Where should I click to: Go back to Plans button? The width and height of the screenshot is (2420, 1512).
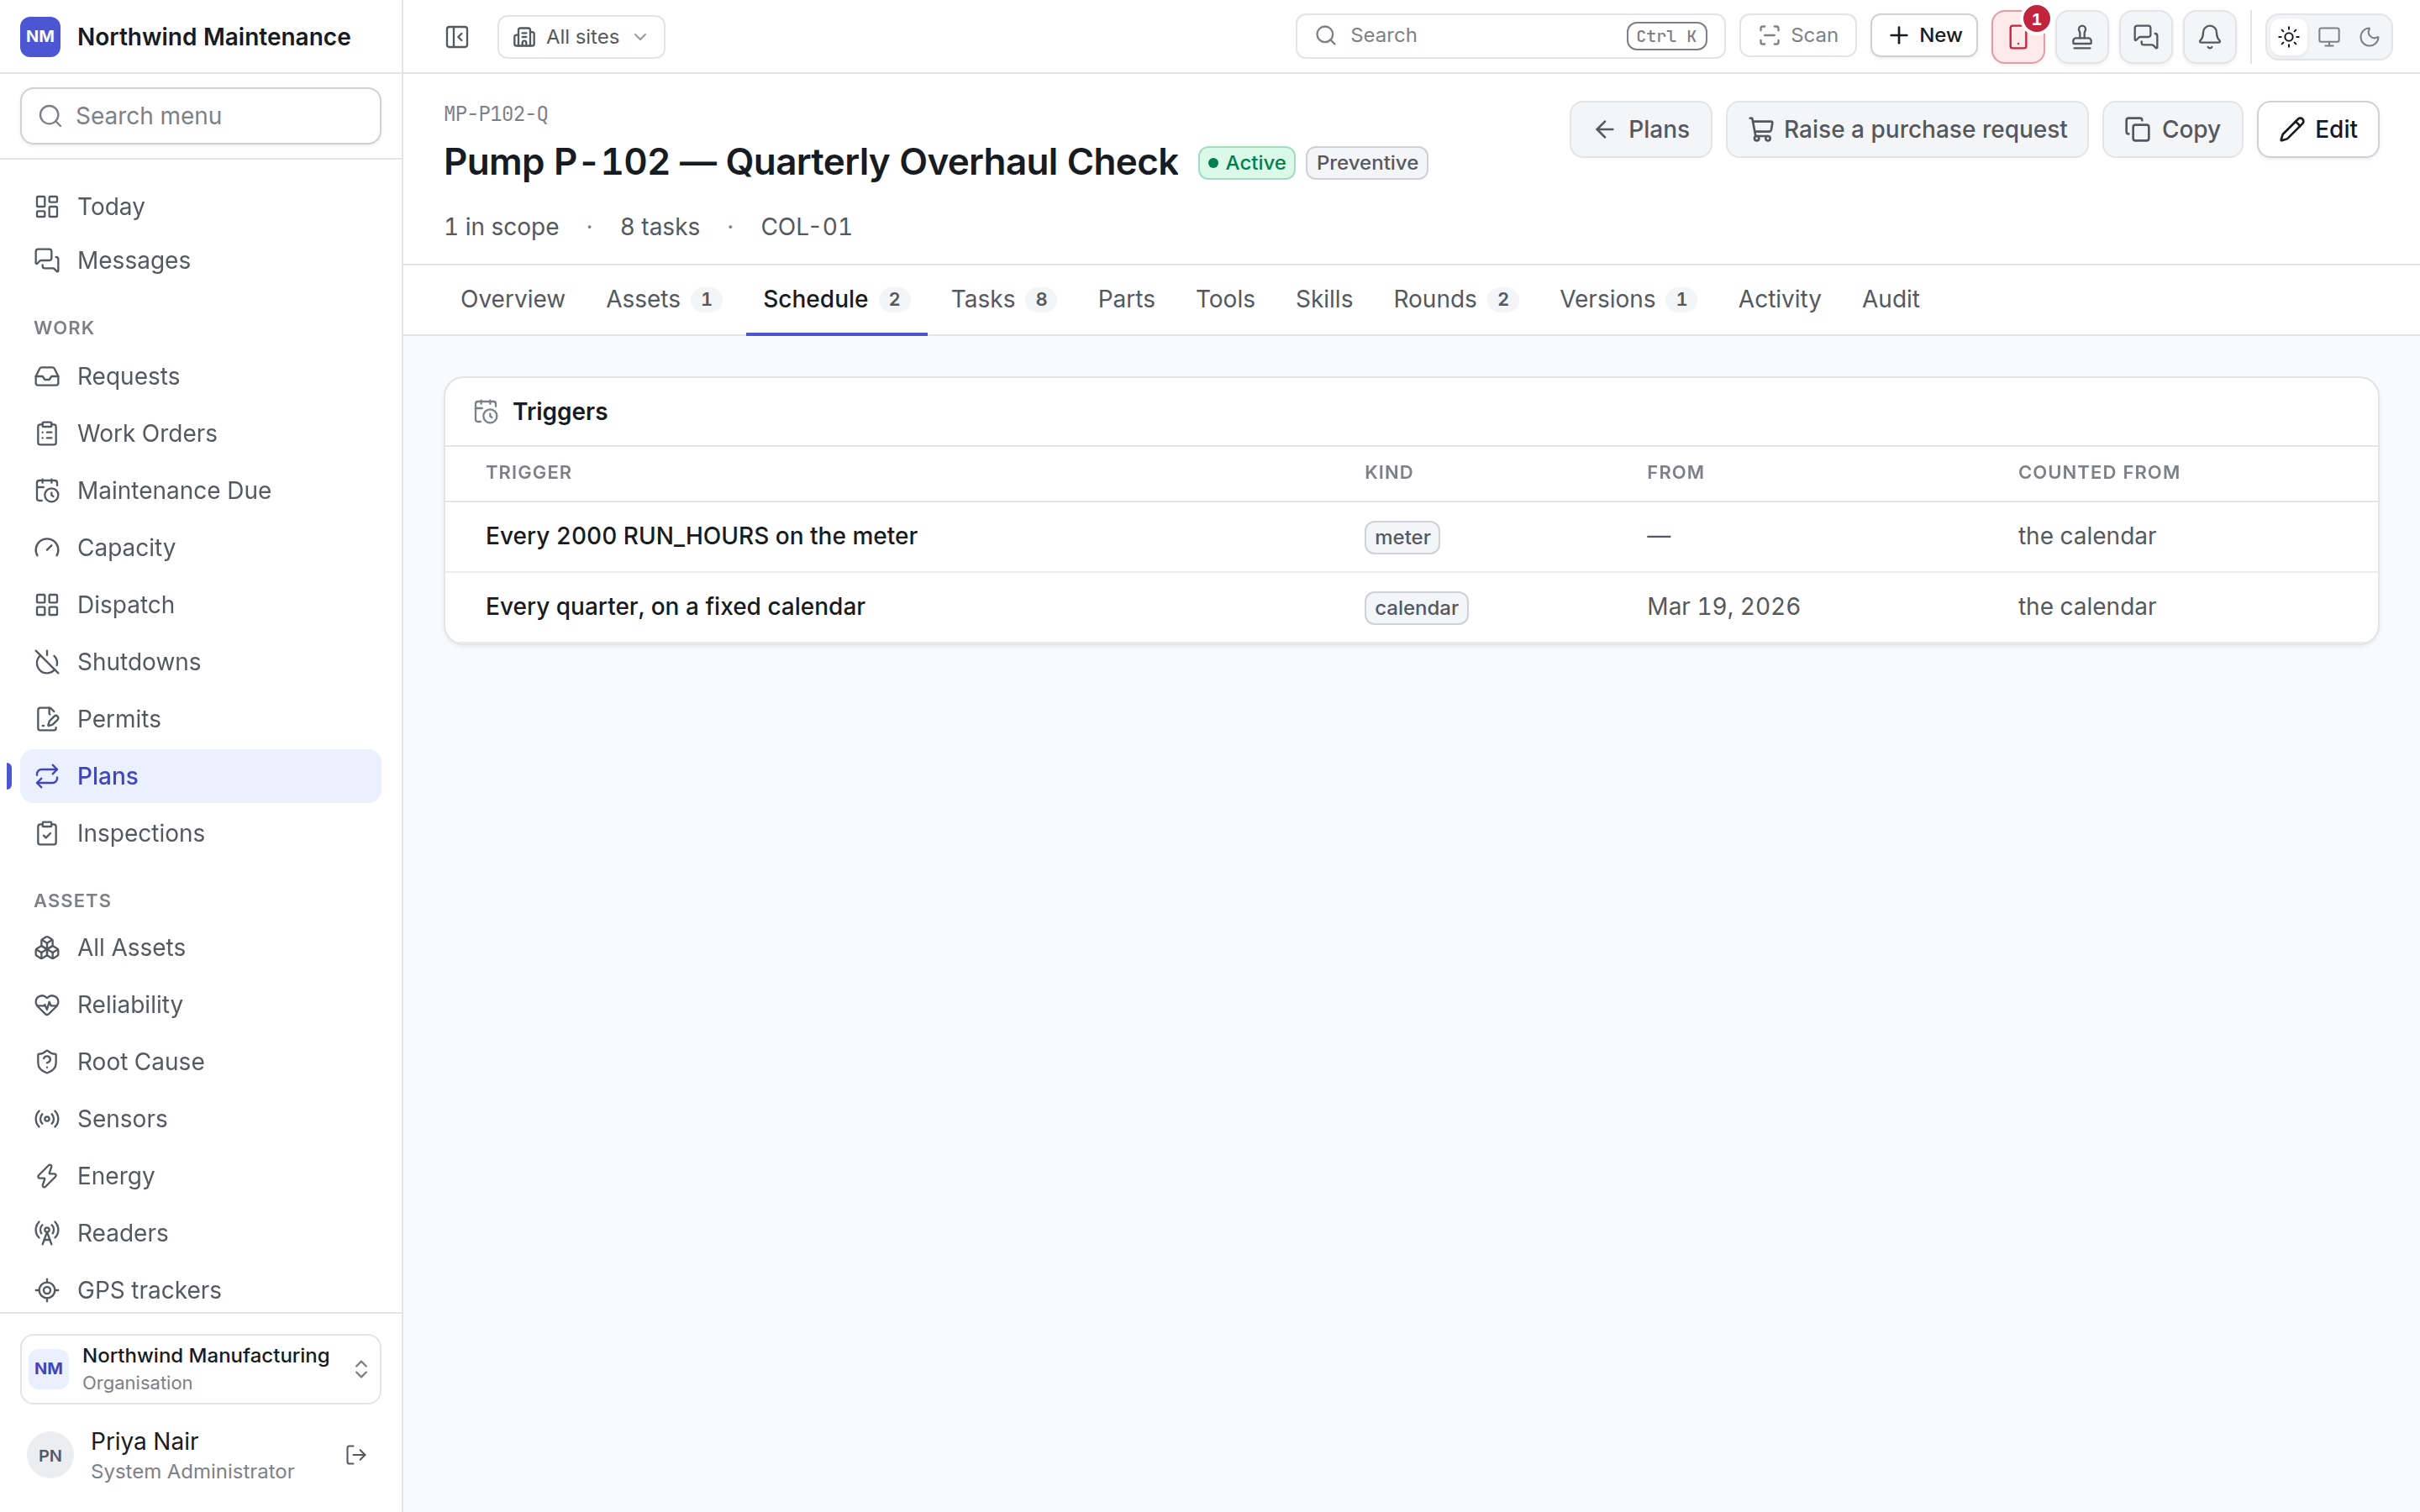[1641, 129]
